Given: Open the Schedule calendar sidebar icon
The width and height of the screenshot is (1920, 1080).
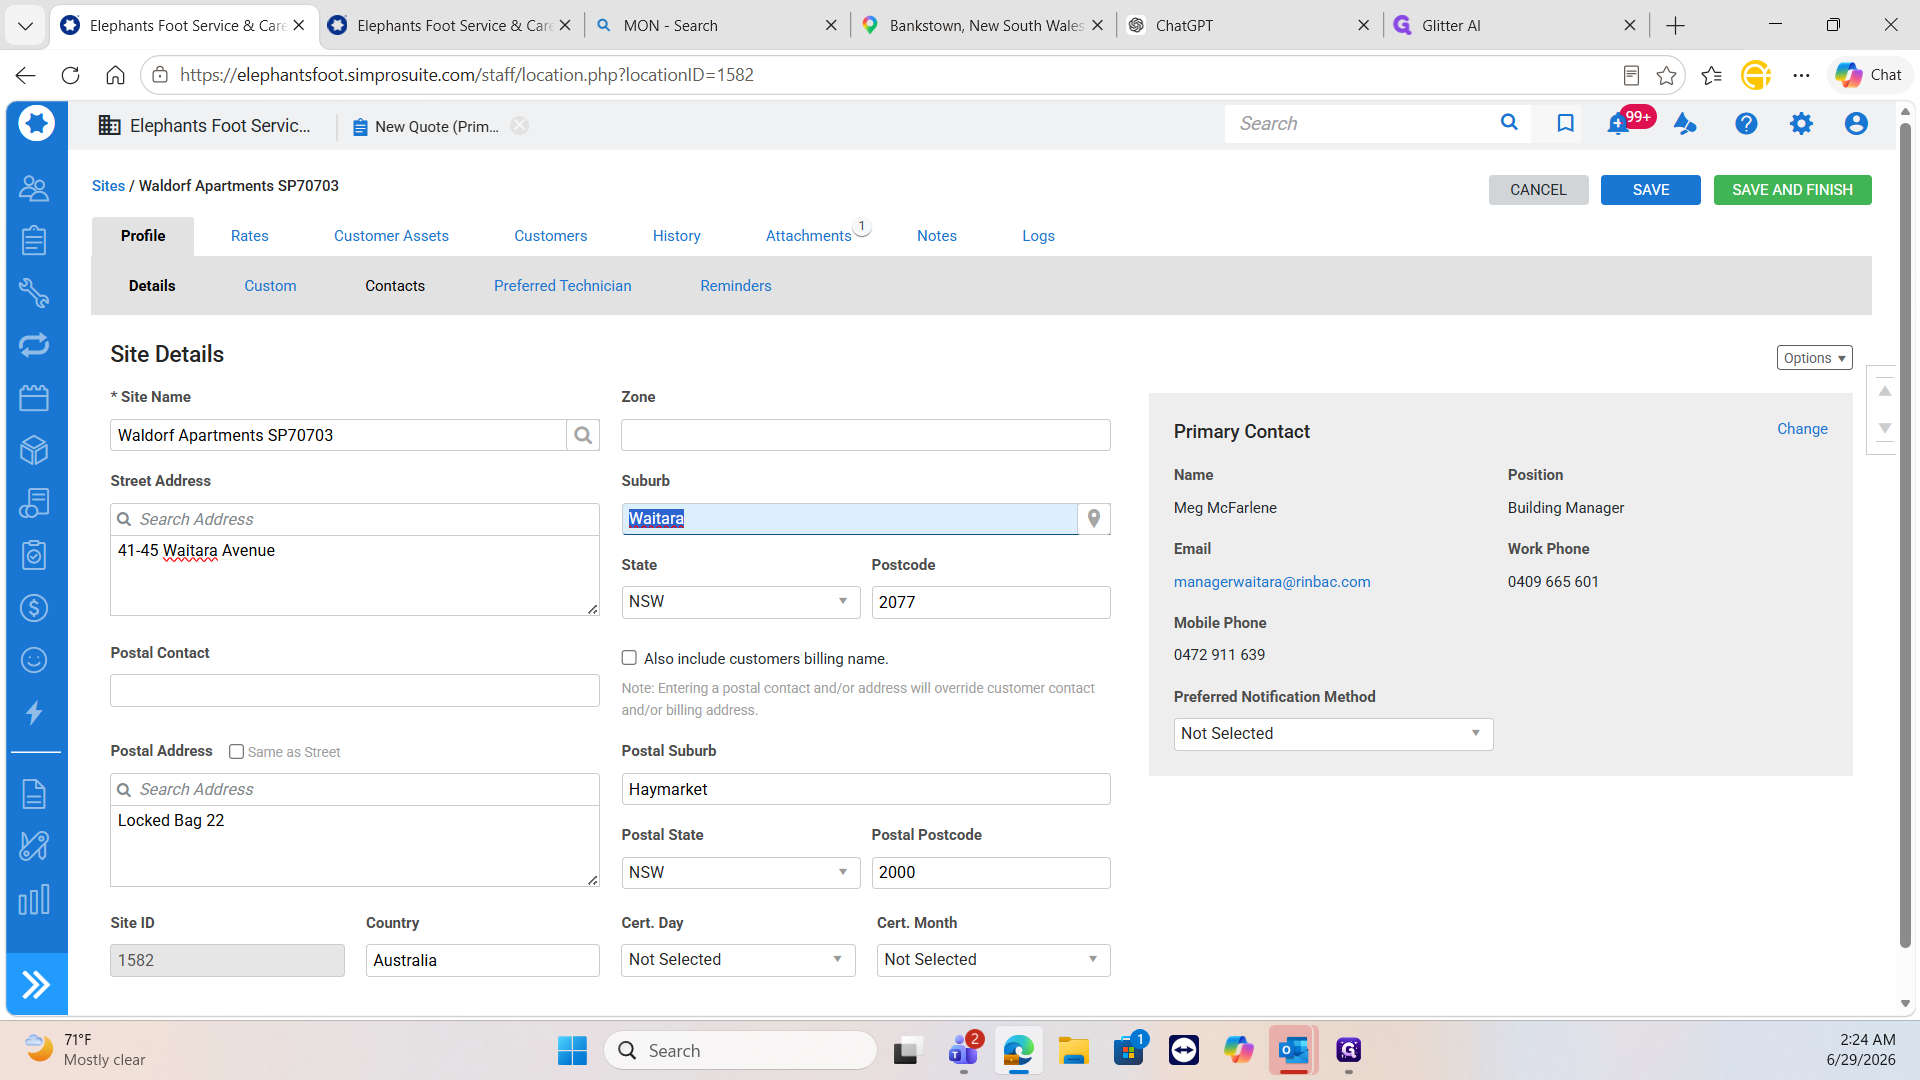Looking at the screenshot, I should pos(34,398).
